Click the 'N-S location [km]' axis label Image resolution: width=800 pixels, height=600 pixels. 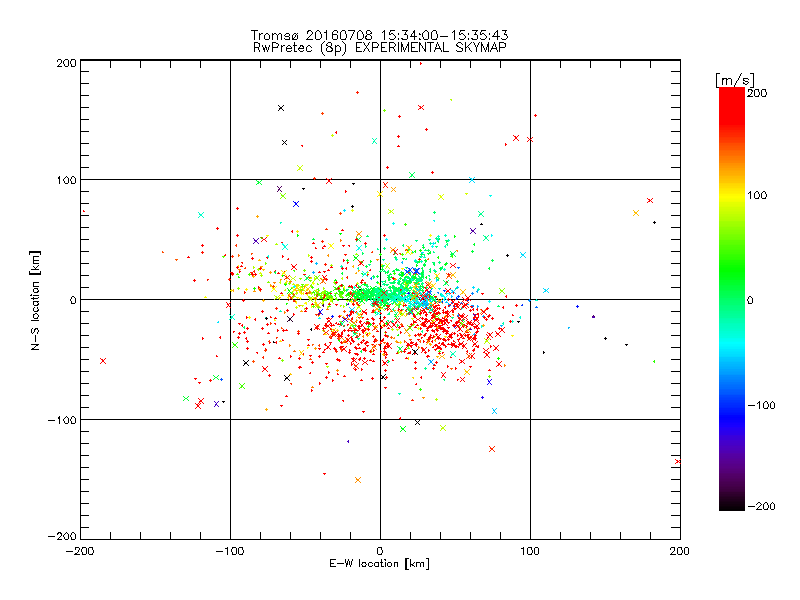[x=35, y=300]
